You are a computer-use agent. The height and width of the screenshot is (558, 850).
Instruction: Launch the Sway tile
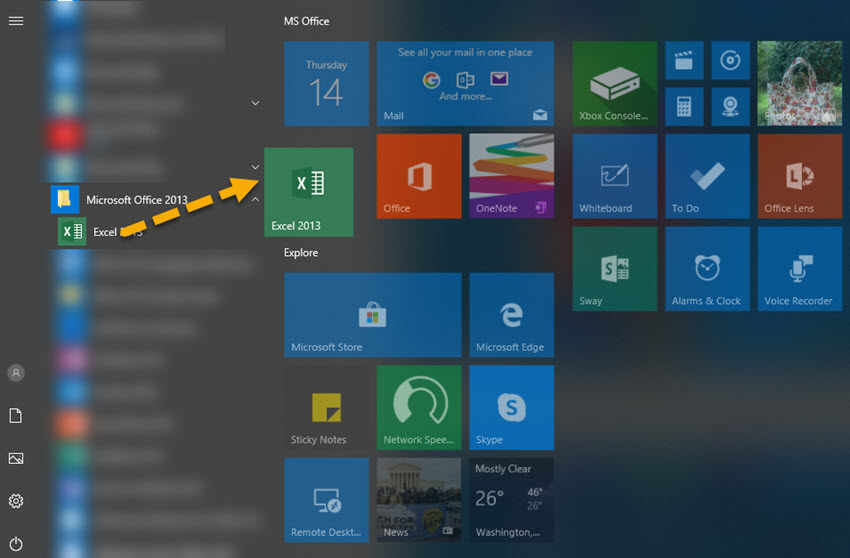615,269
